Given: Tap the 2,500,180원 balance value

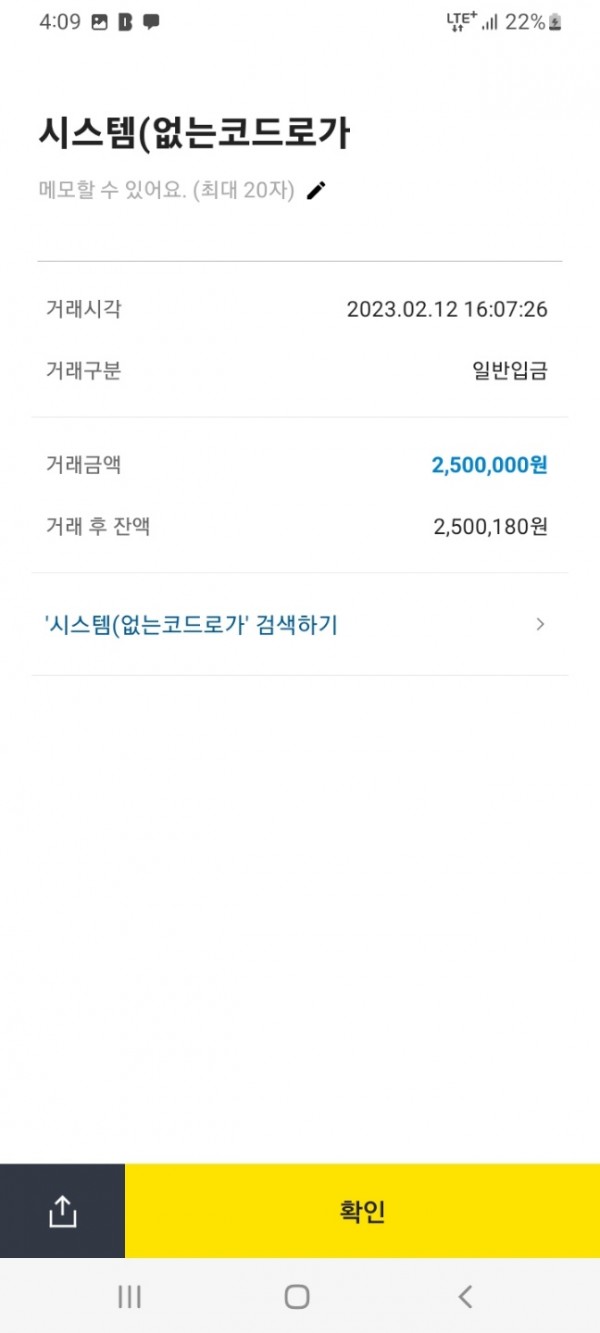Looking at the screenshot, I should [x=490, y=527].
